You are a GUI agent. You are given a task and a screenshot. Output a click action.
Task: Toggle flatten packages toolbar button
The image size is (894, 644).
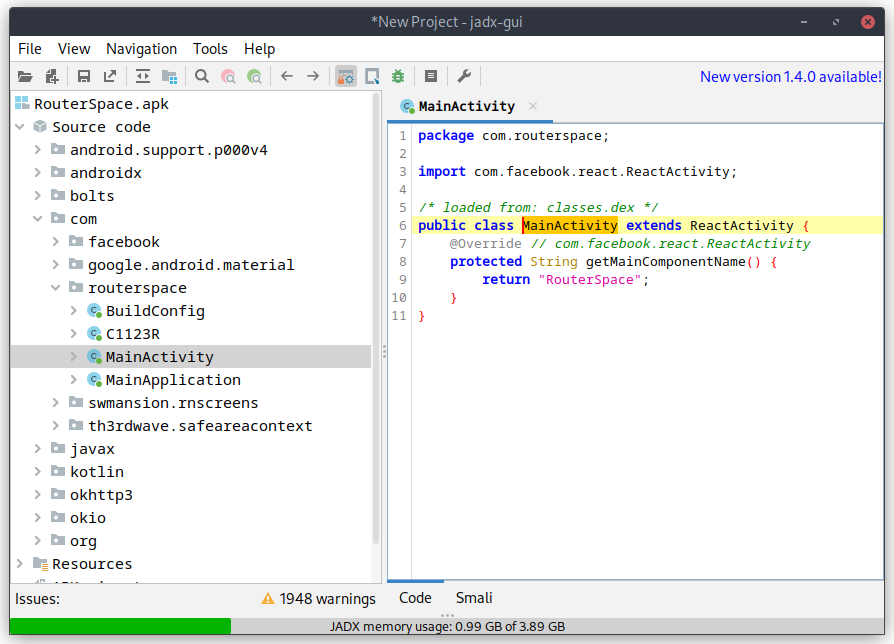coord(169,76)
